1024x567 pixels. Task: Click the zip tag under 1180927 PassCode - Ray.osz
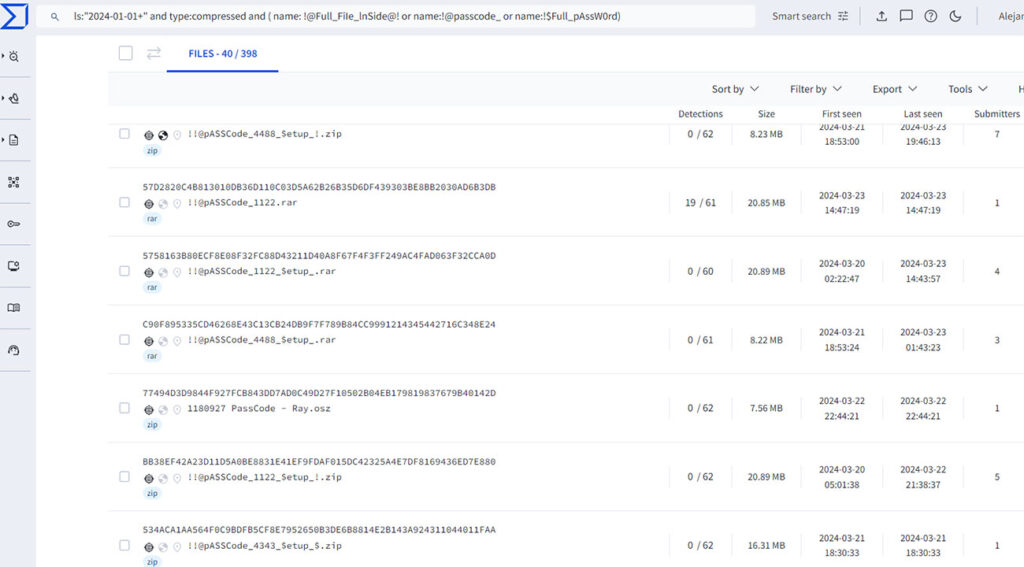152,425
